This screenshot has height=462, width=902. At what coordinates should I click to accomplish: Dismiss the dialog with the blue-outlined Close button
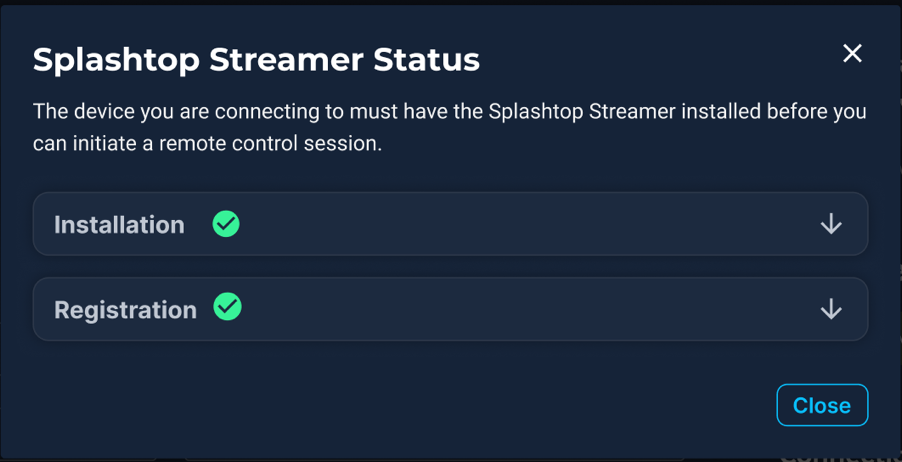point(821,405)
